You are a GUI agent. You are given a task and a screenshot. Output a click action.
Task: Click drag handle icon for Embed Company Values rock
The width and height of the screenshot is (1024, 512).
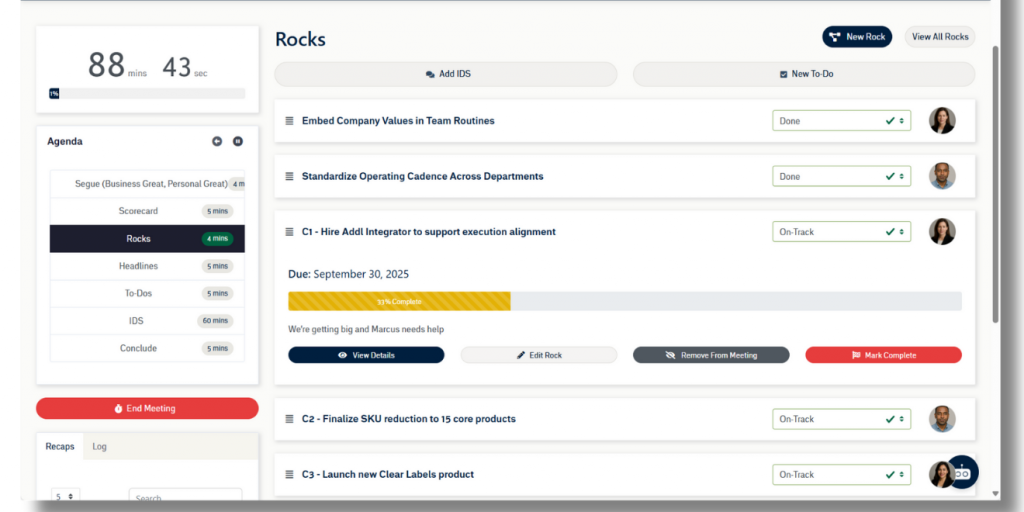(x=289, y=121)
